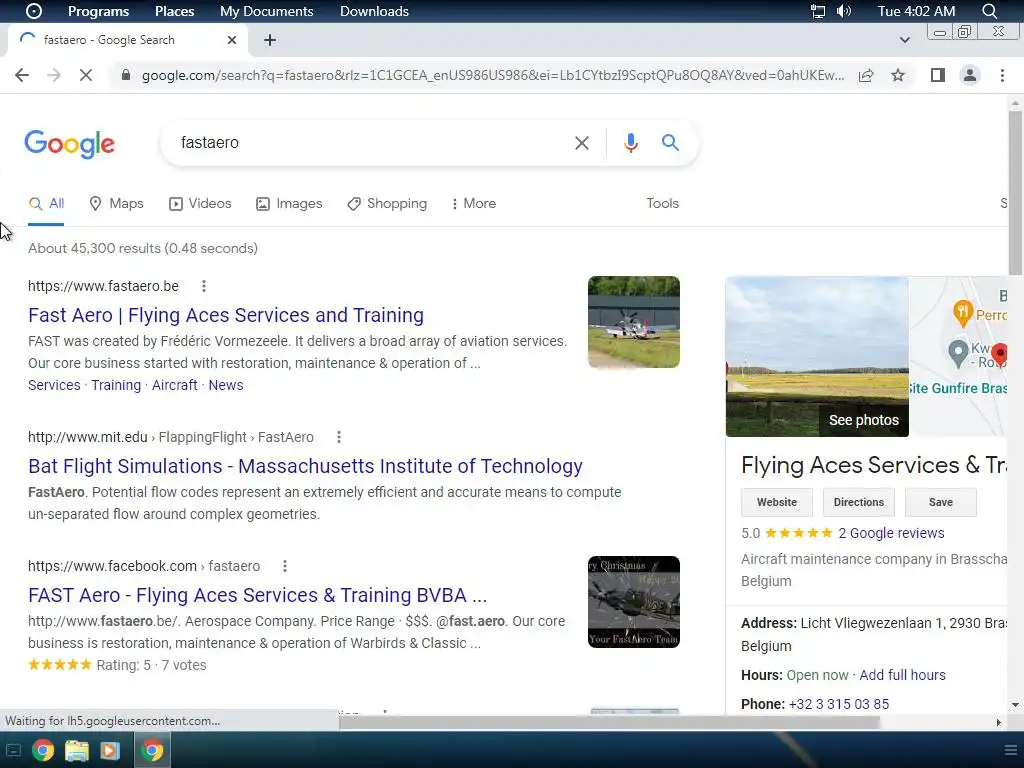
Task: Select the All results tab
Action: point(46,204)
